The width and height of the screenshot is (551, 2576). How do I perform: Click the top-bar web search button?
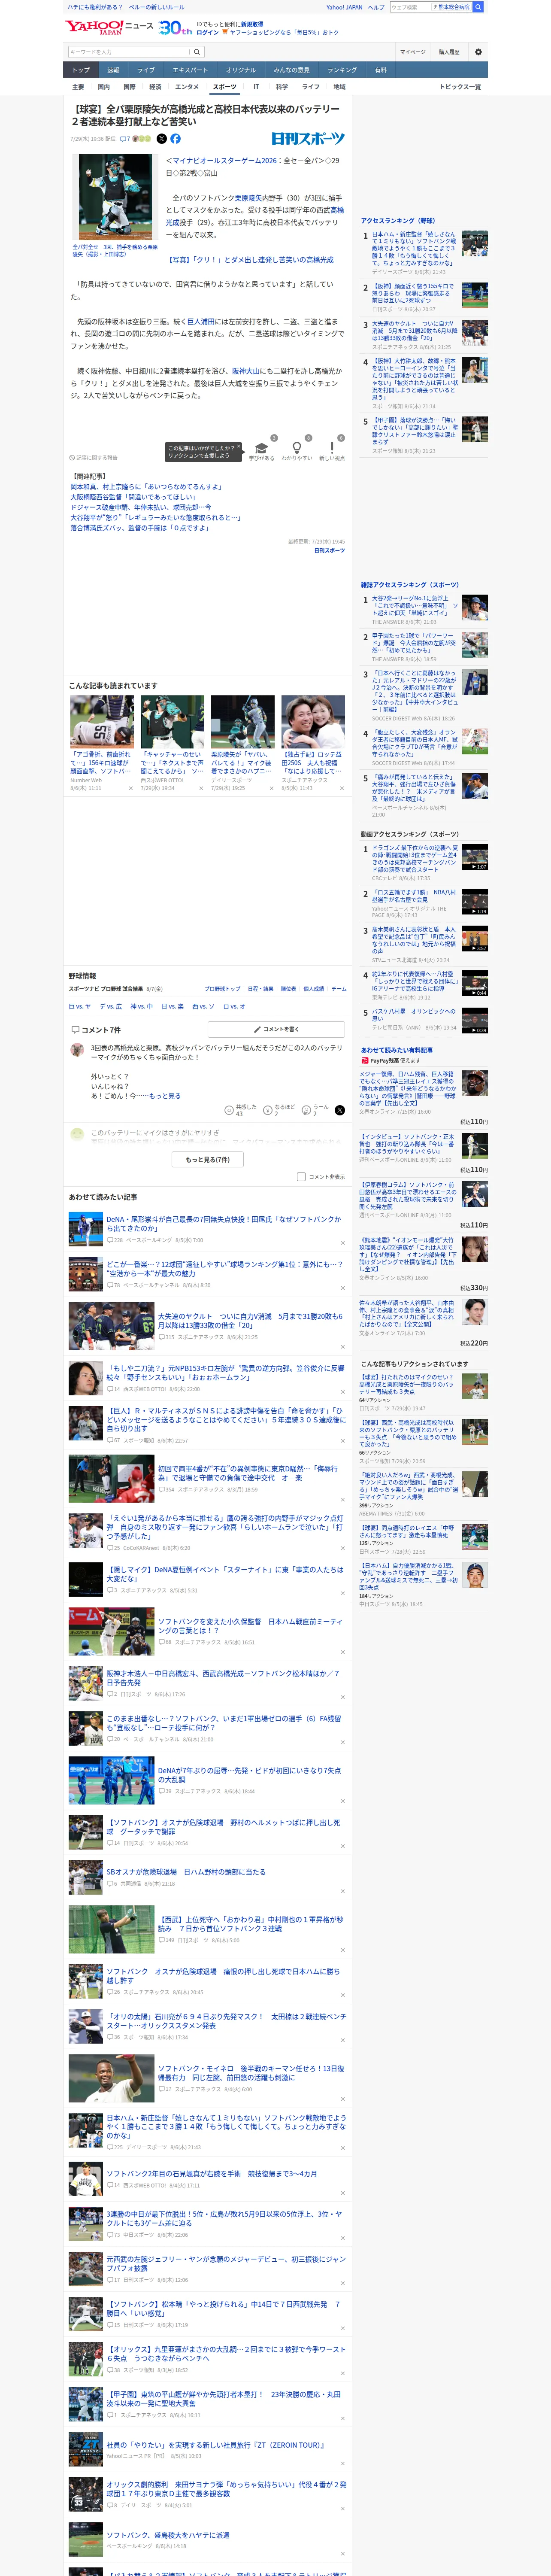coord(478,7)
